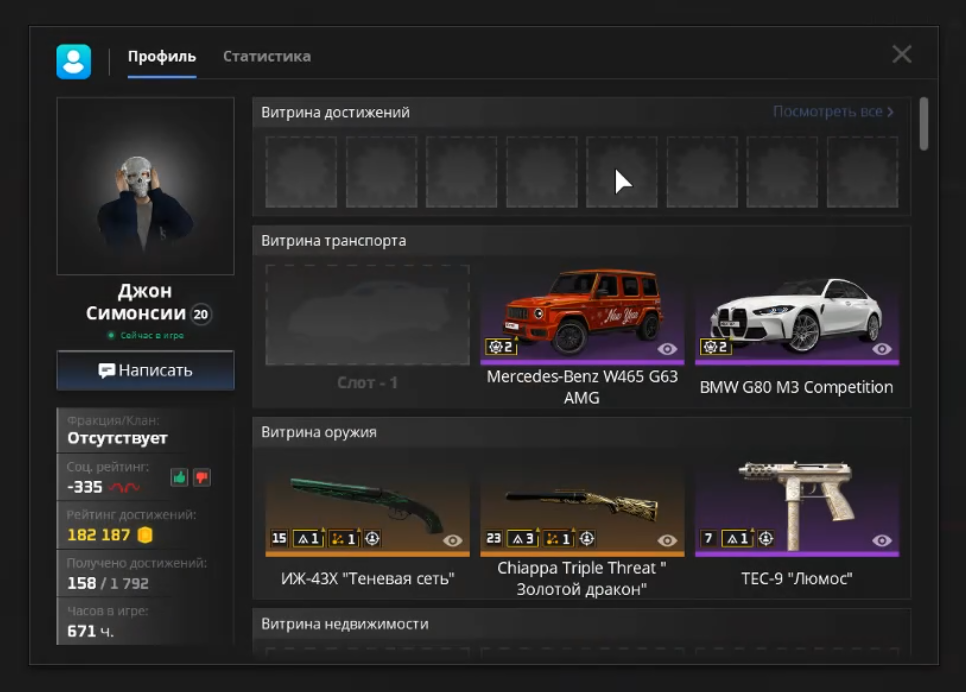Toggle eye visibility on BMW G80 M3
The image size is (966, 692).
882,349
